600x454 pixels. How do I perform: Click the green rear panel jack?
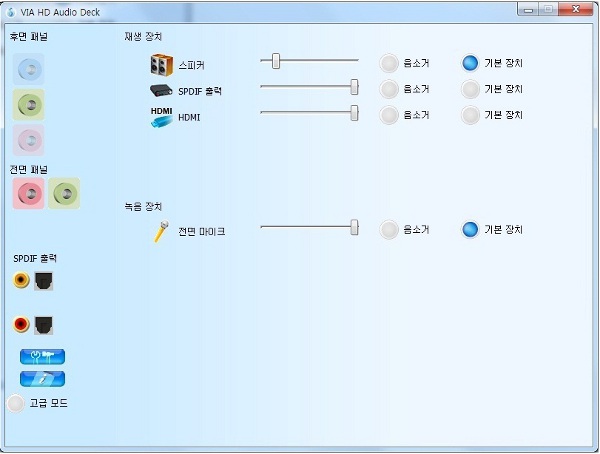[x=29, y=105]
